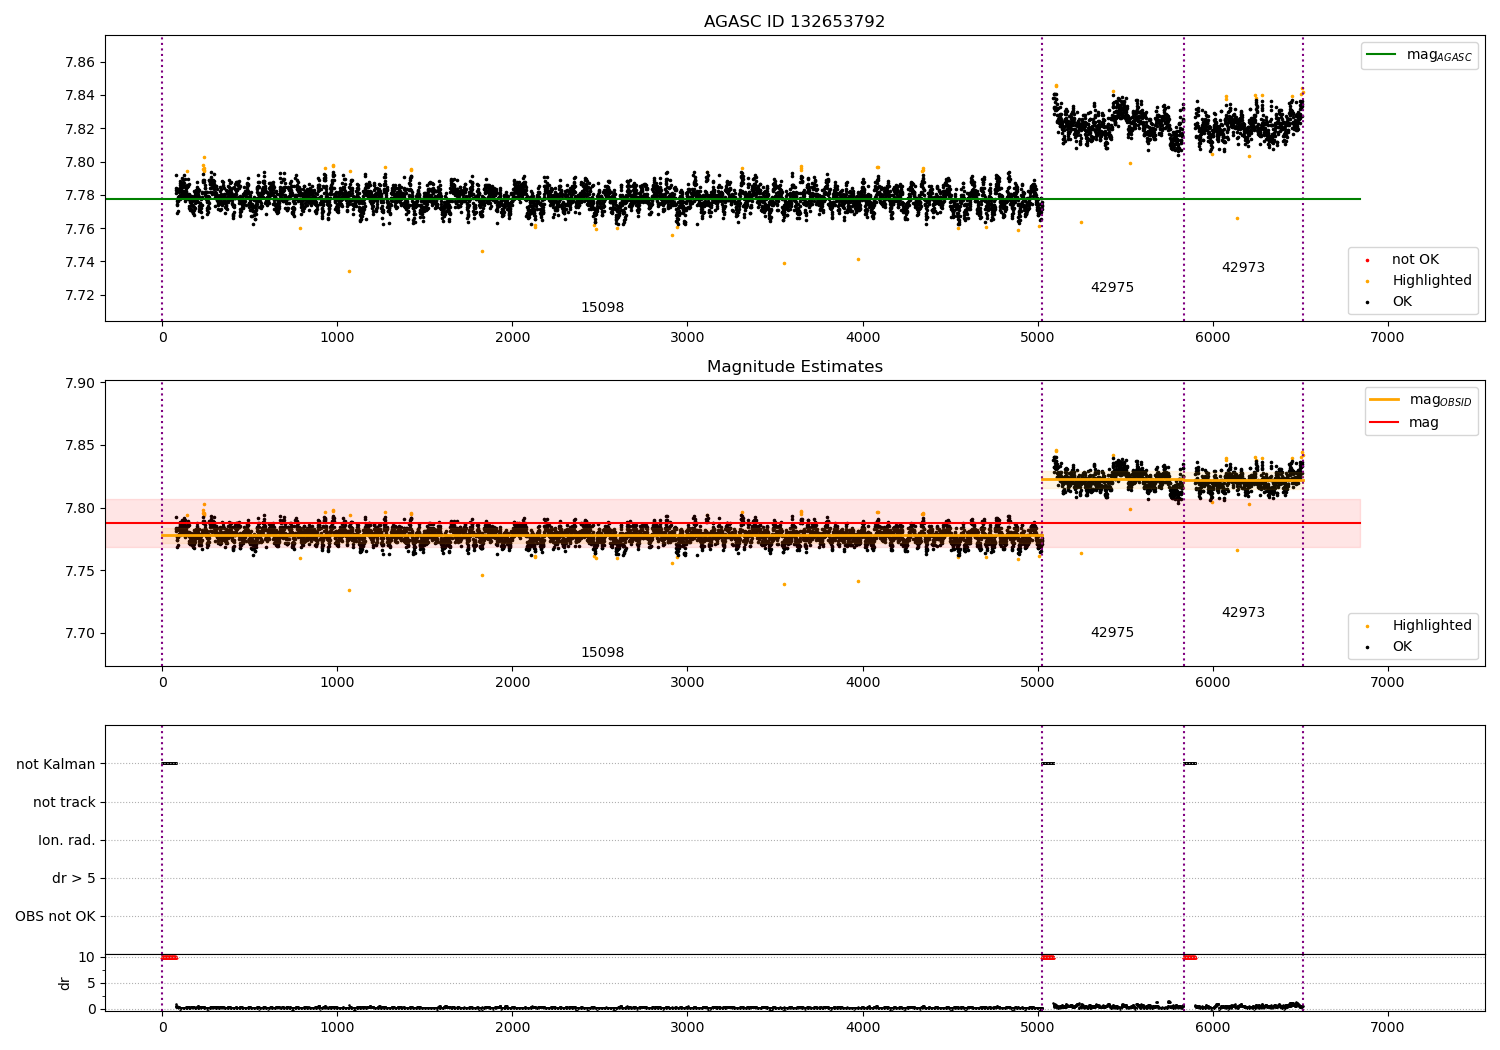
Task: Click the "Magnitude Estimates" plot title
Action: 794,367
